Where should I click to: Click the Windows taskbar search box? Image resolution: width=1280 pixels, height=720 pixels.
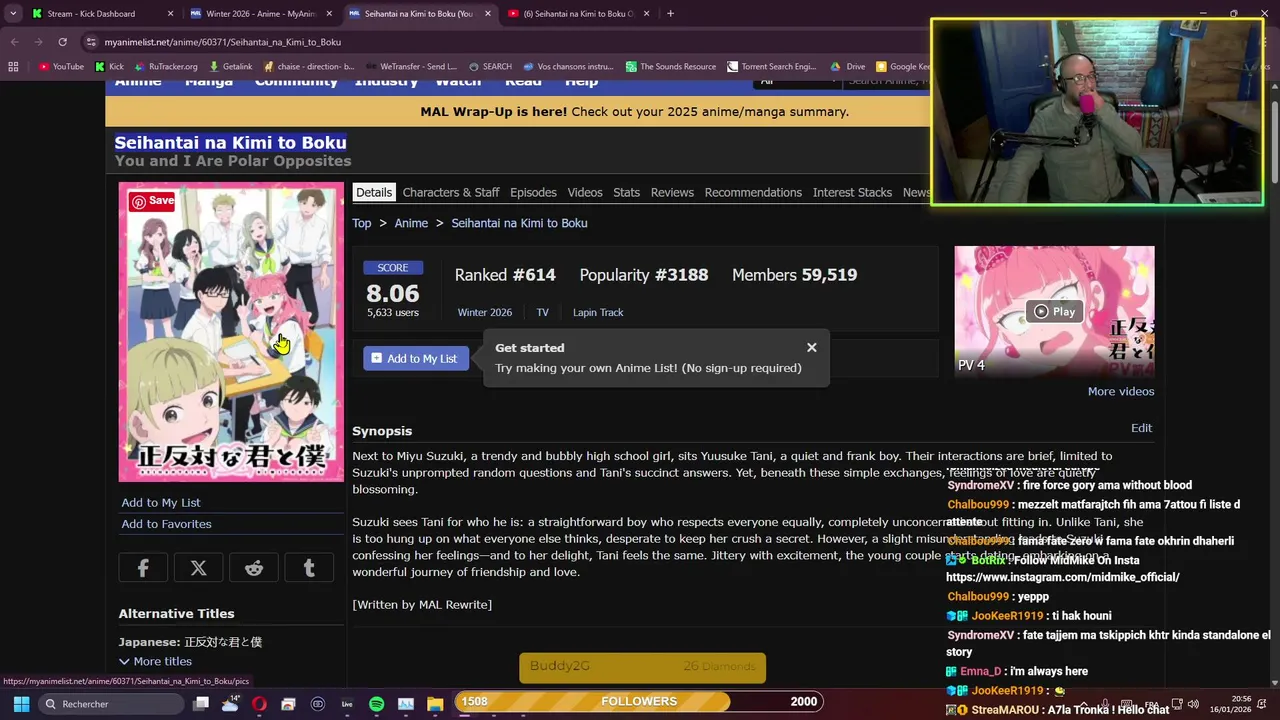[112, 704]
